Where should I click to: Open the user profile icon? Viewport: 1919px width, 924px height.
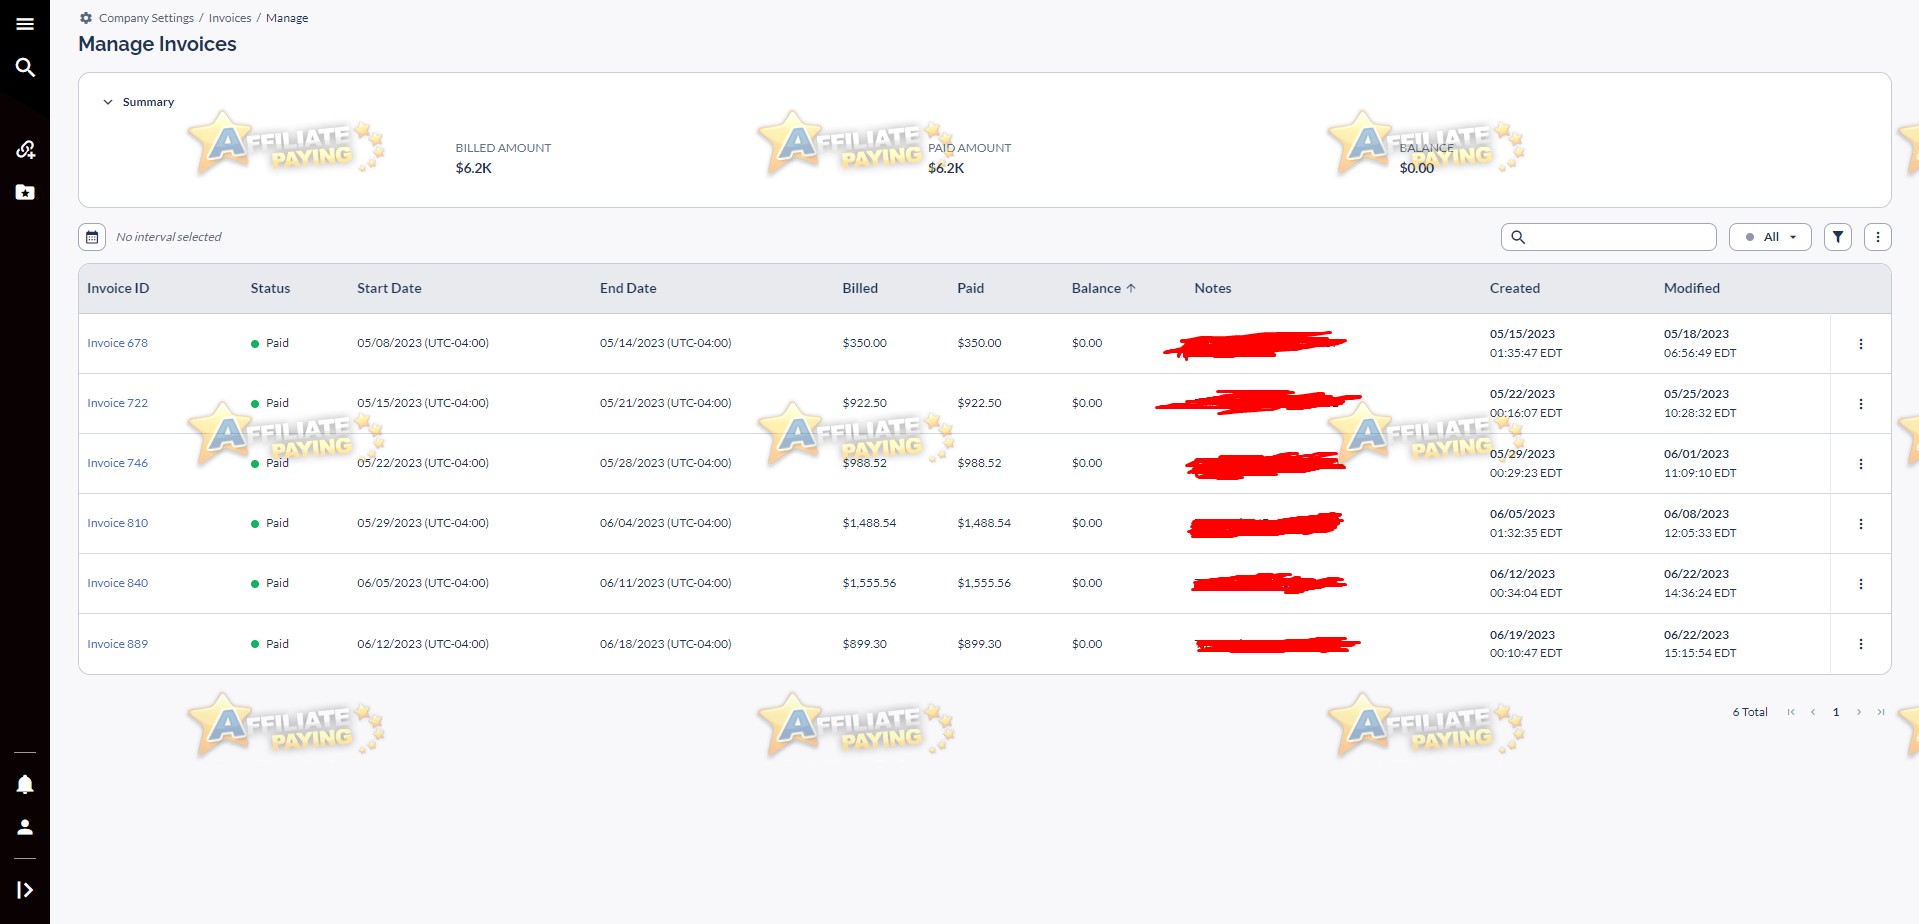[25, 827]
